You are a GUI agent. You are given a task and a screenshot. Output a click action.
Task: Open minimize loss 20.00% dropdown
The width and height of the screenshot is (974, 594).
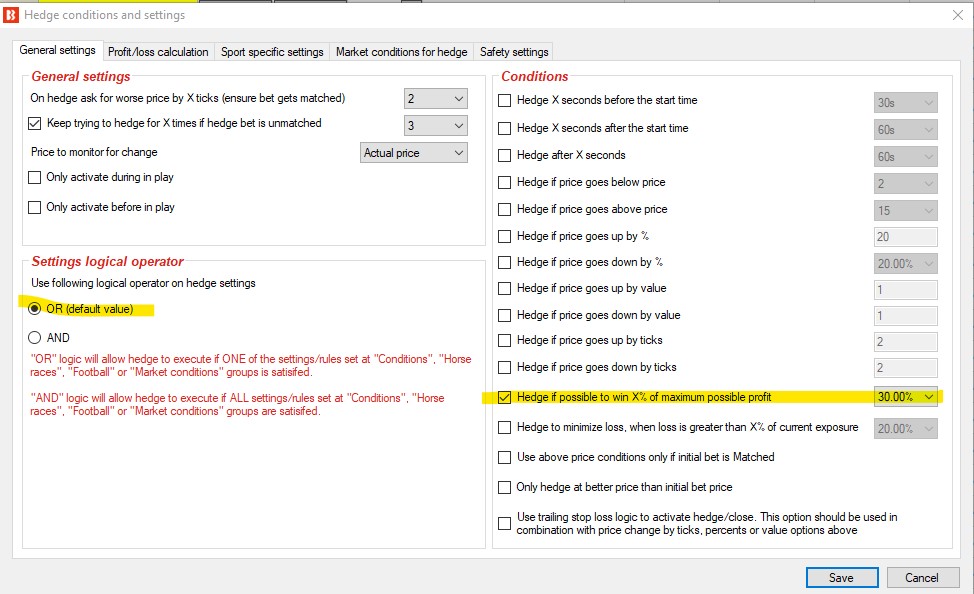tap(906, 429)
